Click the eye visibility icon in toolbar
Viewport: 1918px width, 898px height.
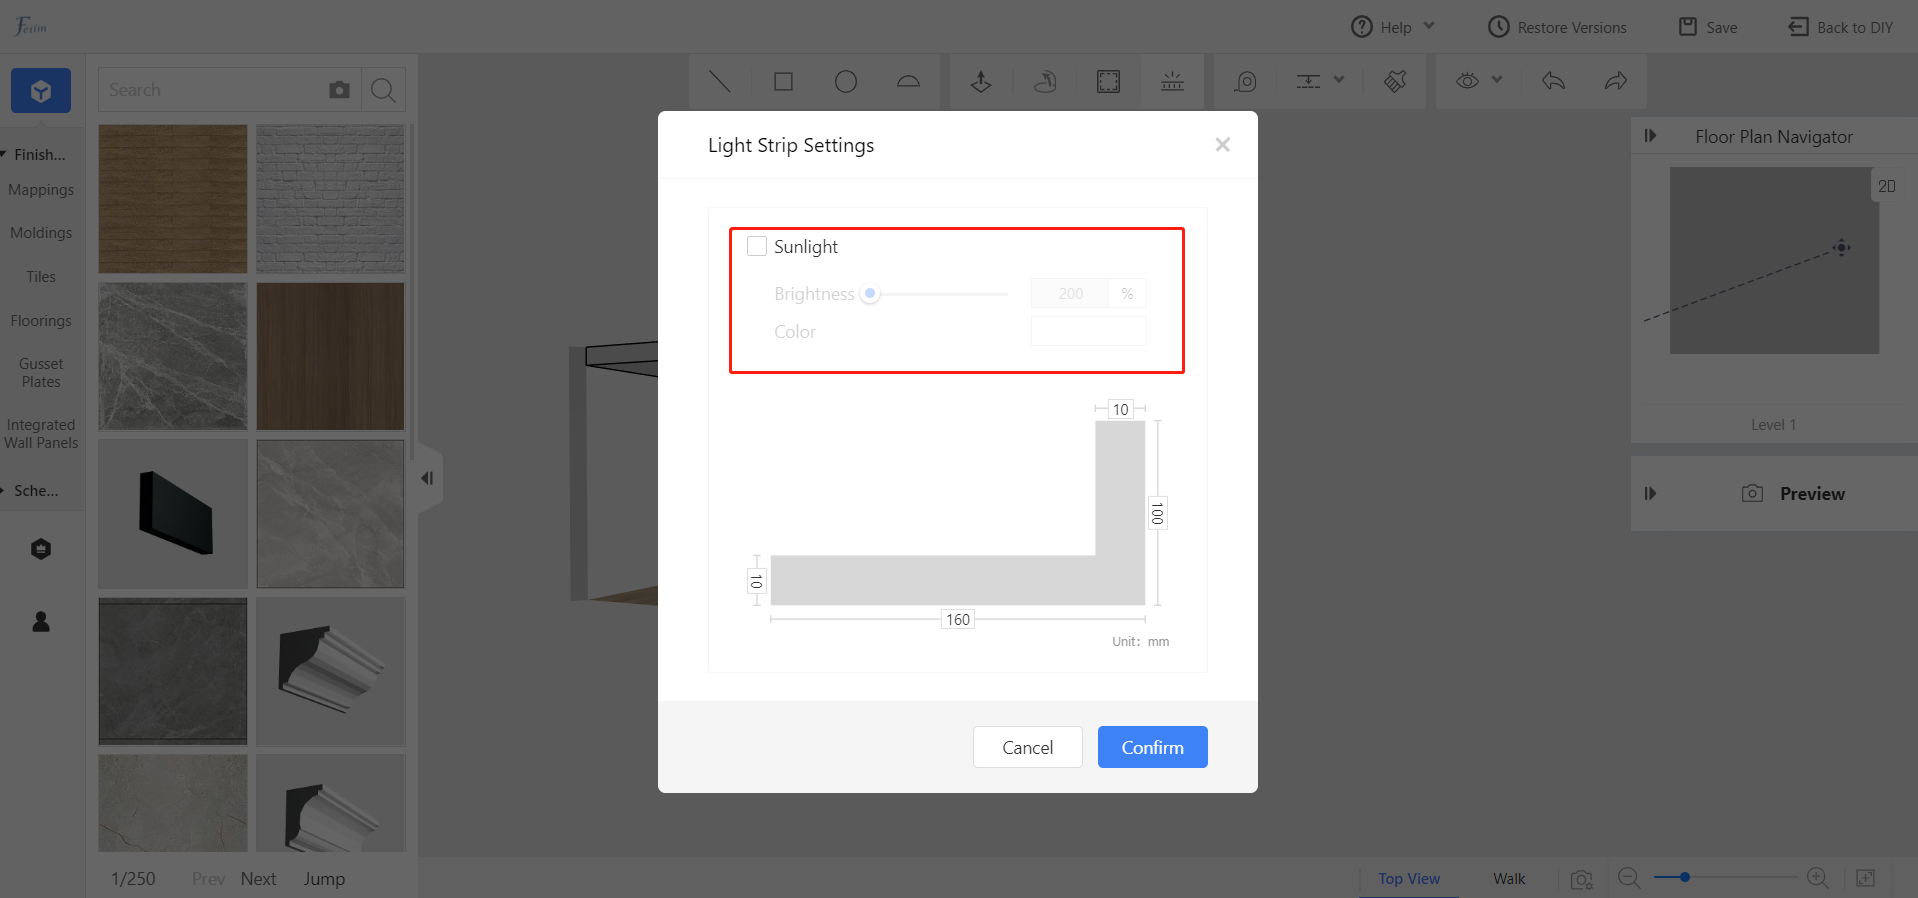point(1467,81)
